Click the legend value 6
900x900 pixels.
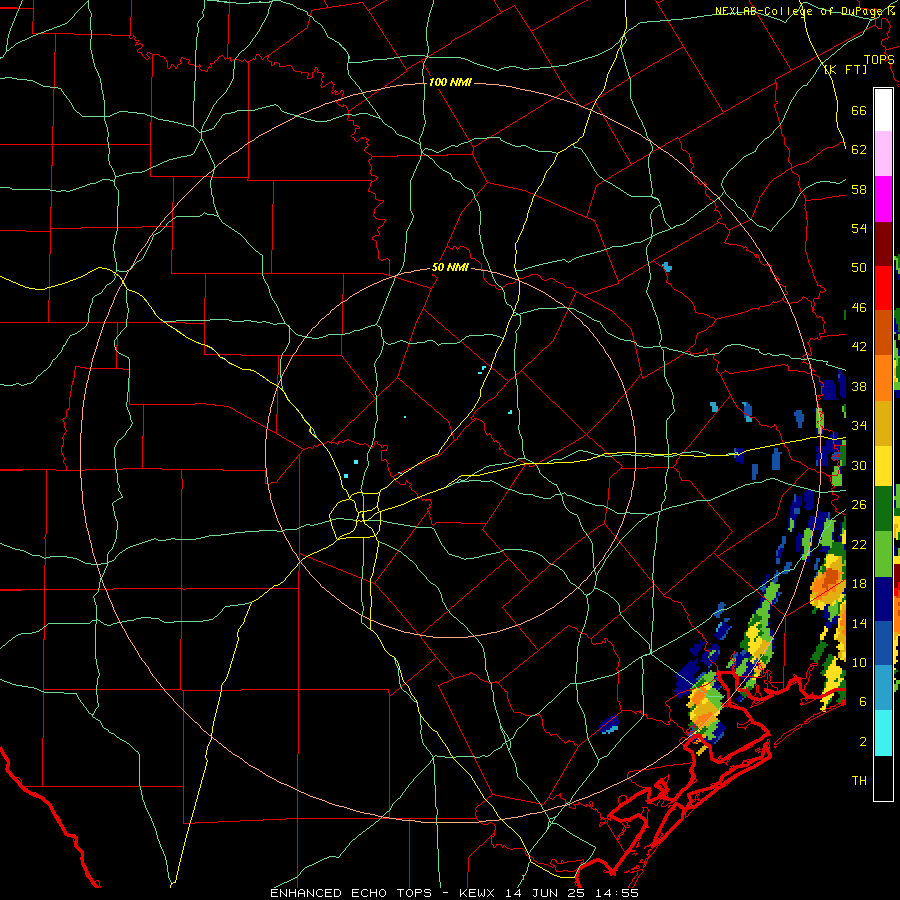[x=863, y=701]
